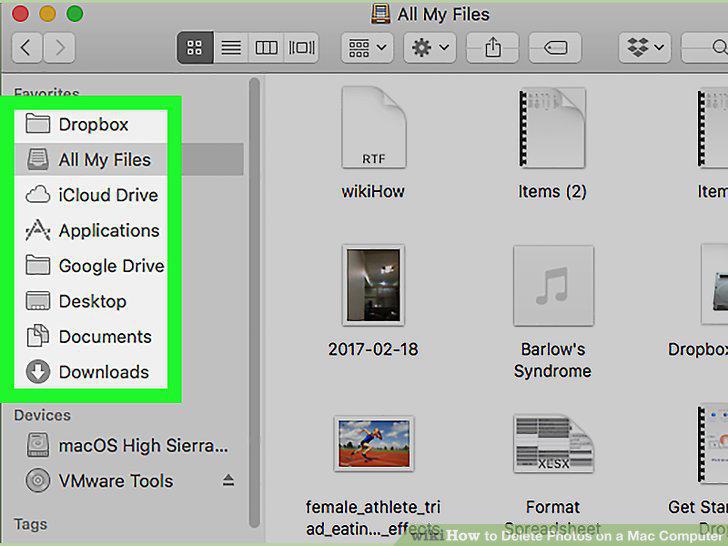Go forward with the right arrow button

click(59, 47)
